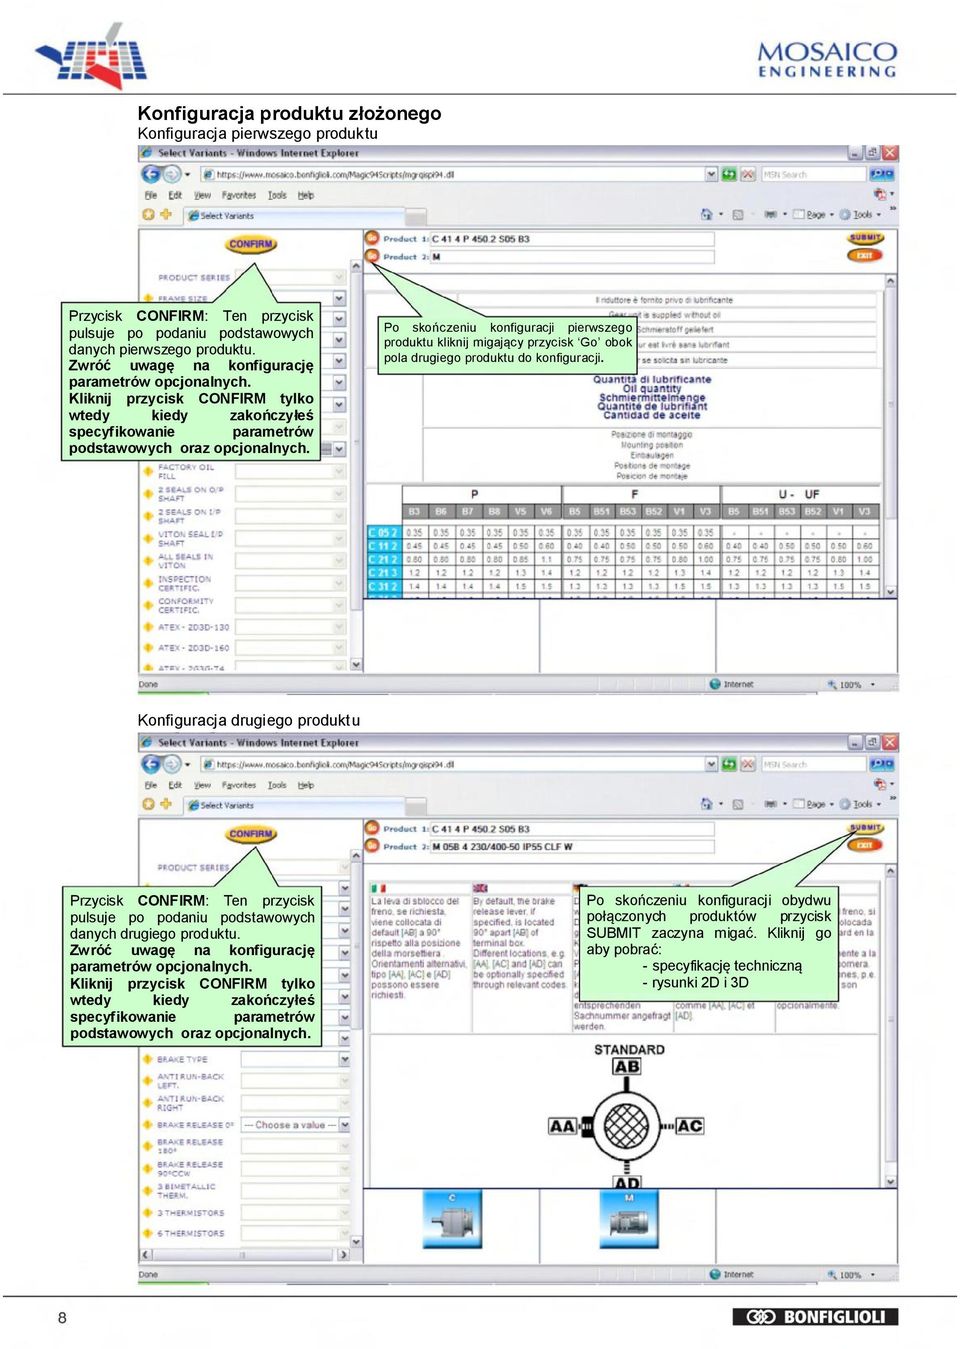Click the Back arrow in the lower browser window

coord(151,764)
